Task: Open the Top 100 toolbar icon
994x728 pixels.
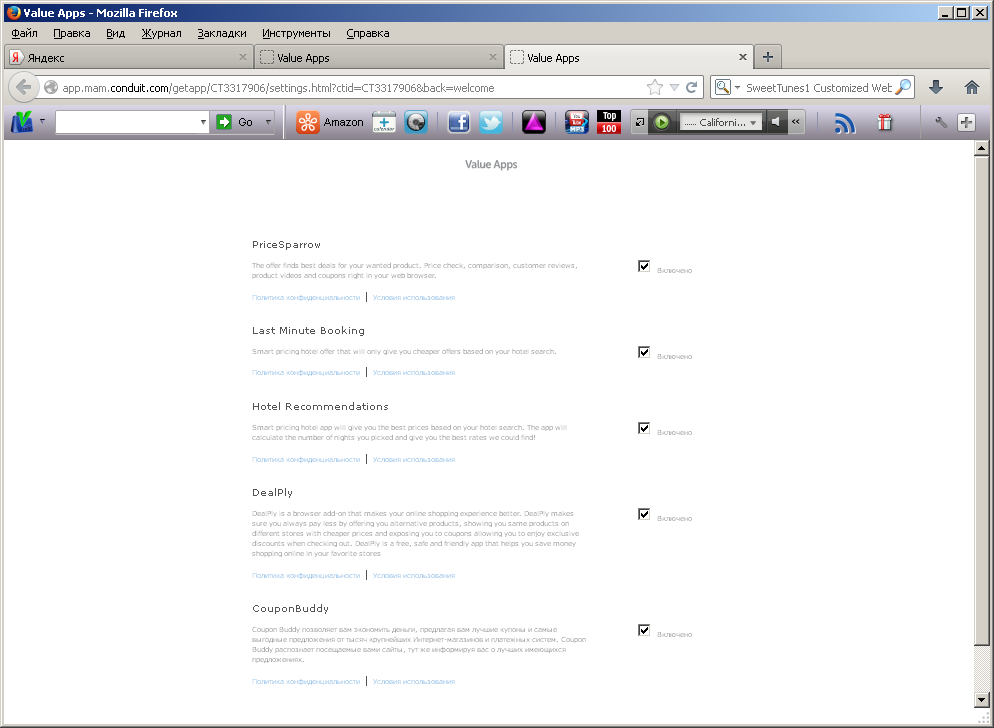Action: [609, 122]
